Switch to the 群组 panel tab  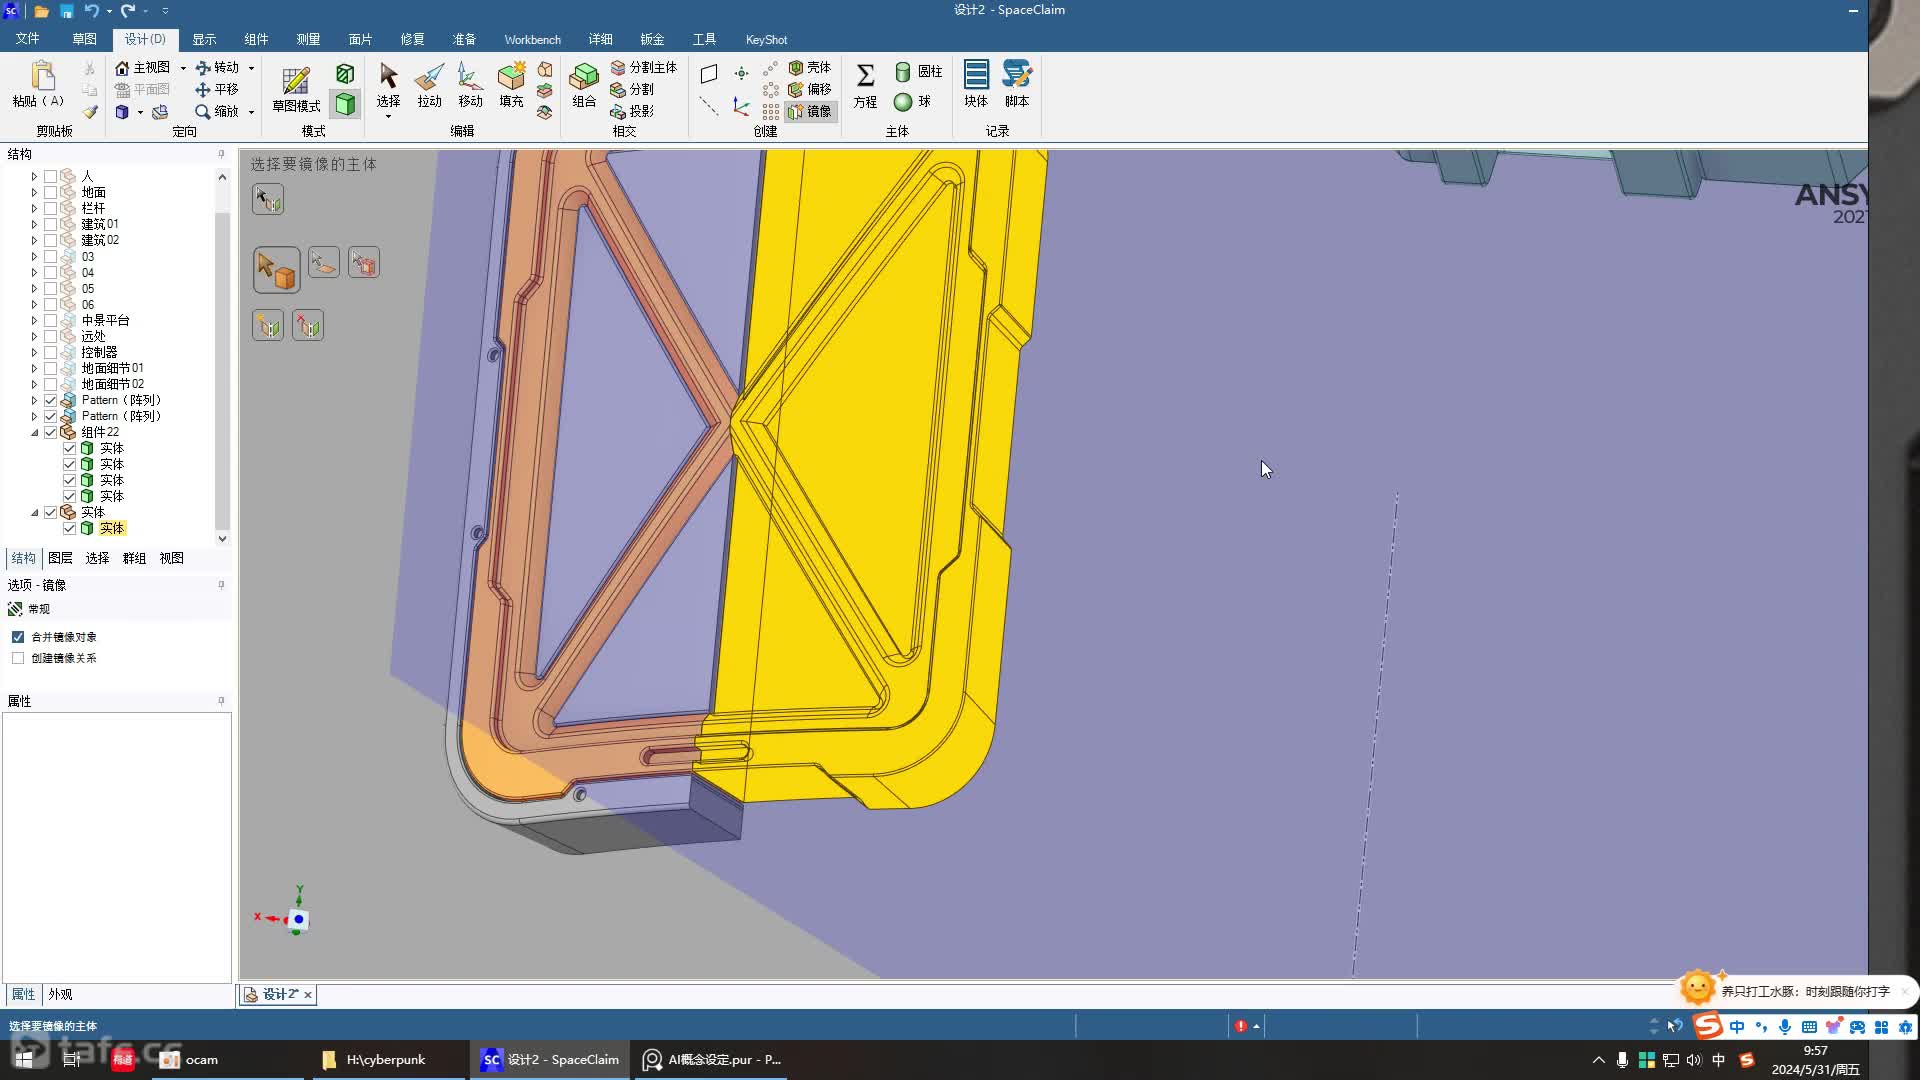[x=134, y=558]
